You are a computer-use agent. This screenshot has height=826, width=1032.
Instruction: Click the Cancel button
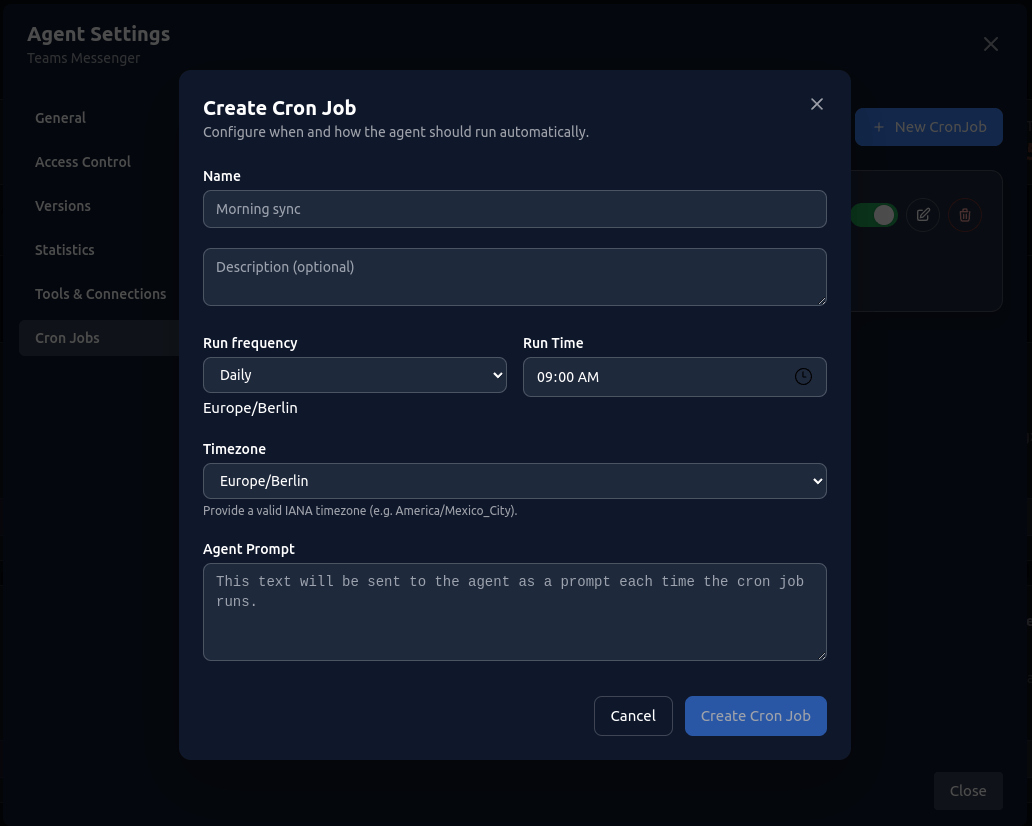(x=633, y=716)
